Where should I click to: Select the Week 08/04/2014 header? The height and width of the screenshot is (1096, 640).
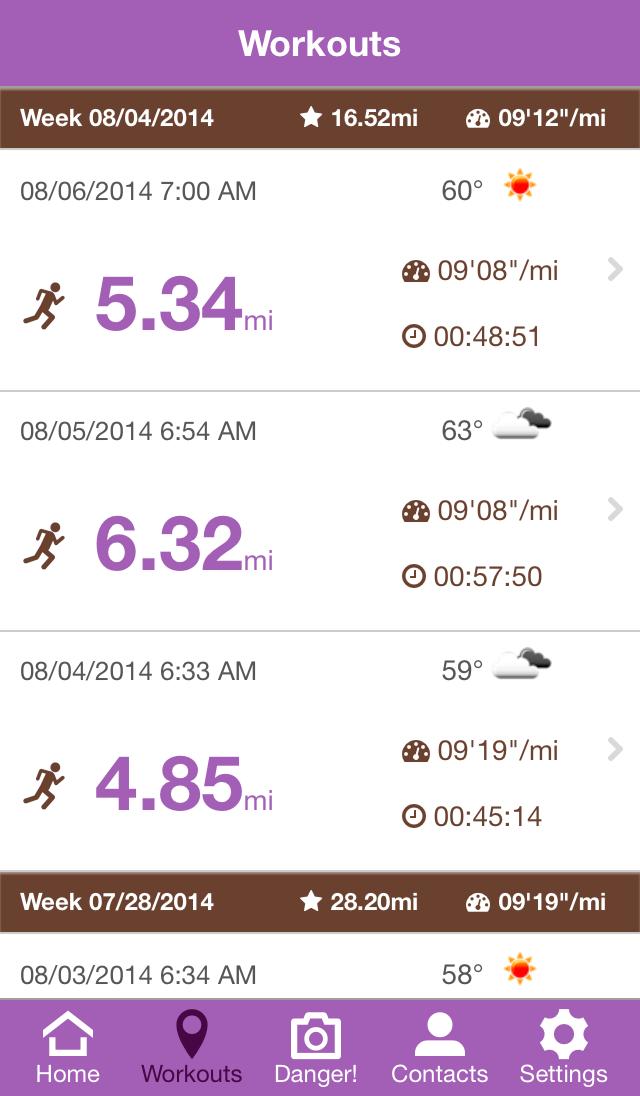(117, 118)
